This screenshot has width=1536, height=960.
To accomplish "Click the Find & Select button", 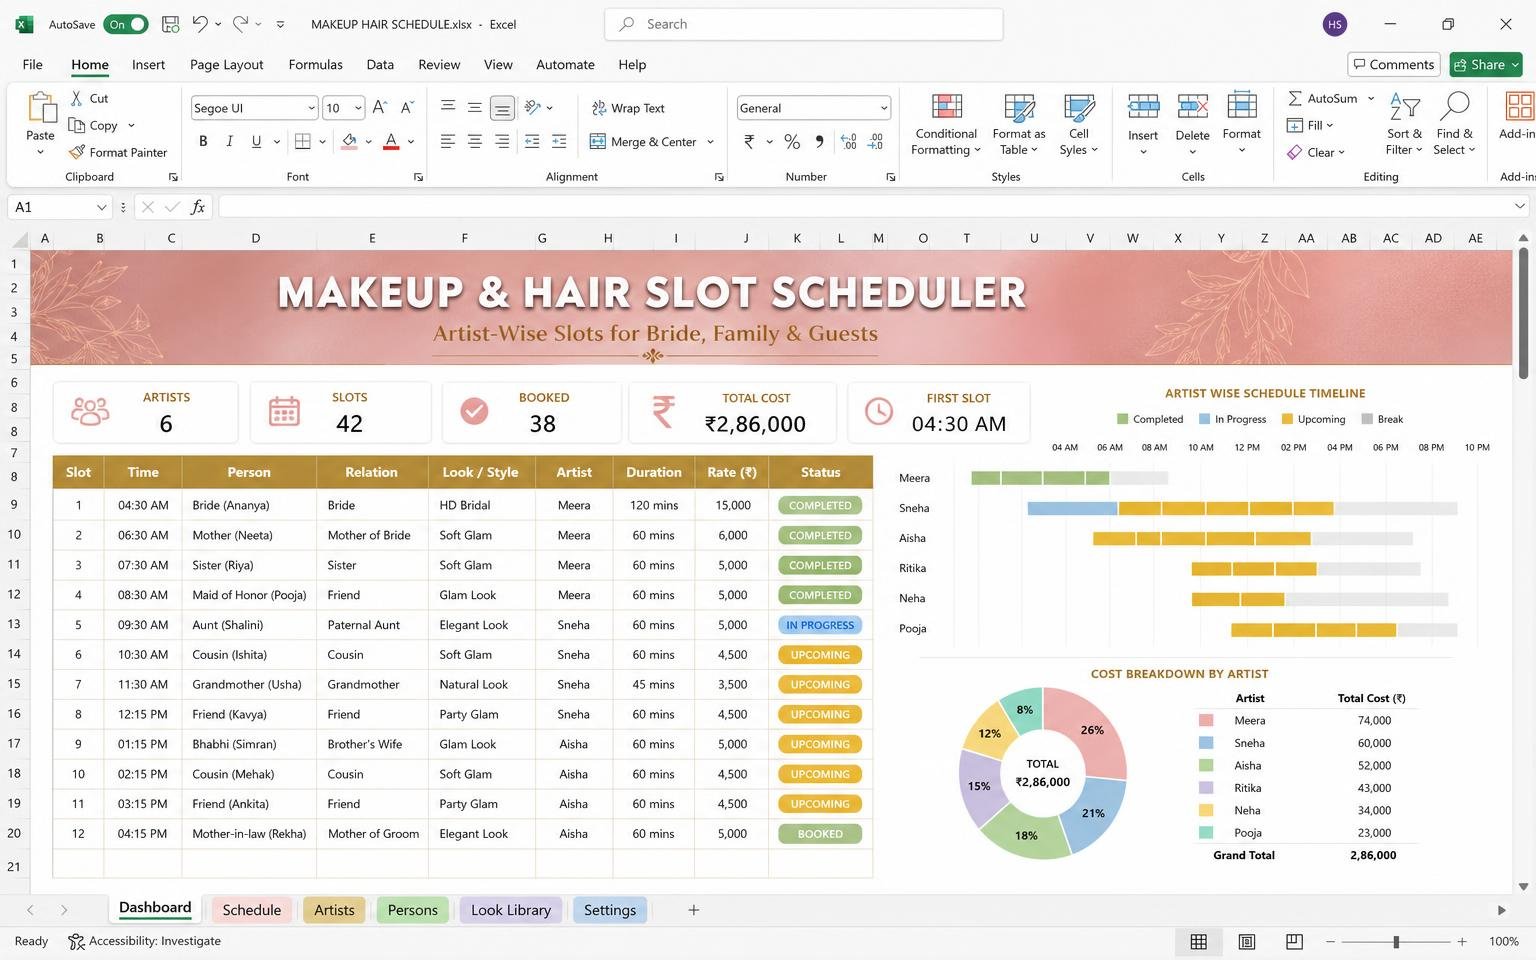I will [1454, 125].
